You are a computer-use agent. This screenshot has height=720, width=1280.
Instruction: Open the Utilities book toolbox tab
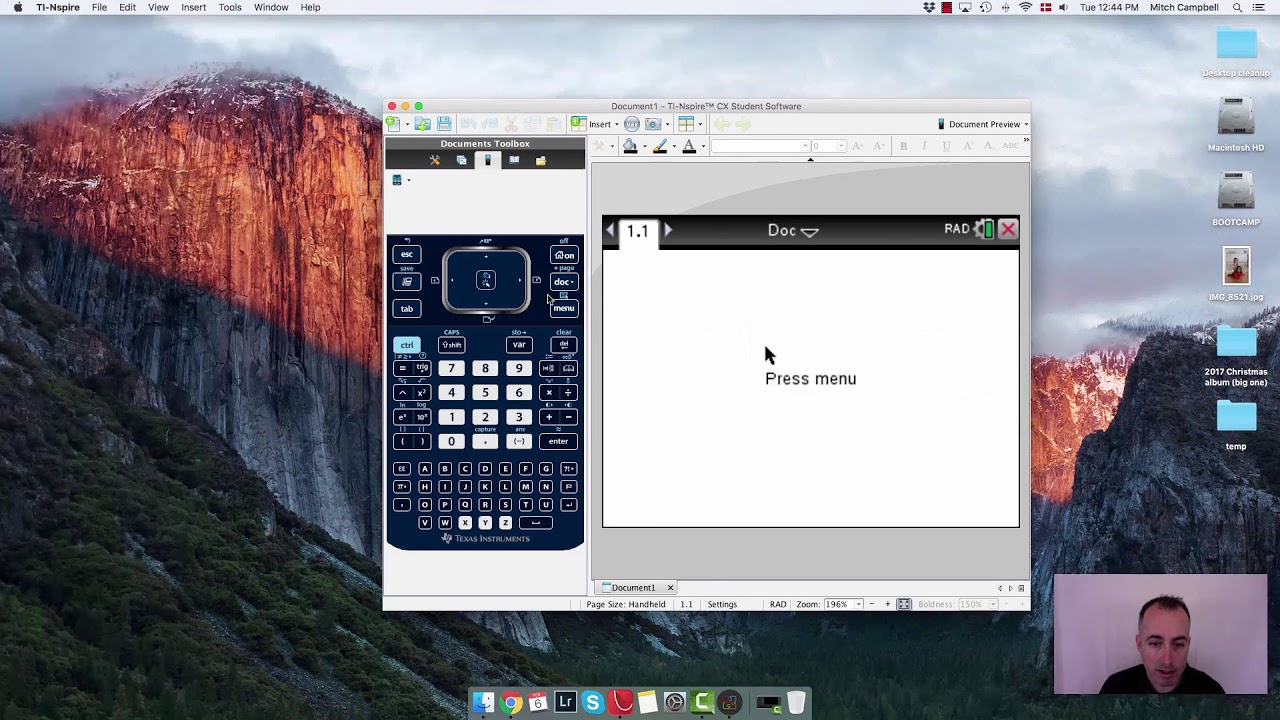pos(514,160)
